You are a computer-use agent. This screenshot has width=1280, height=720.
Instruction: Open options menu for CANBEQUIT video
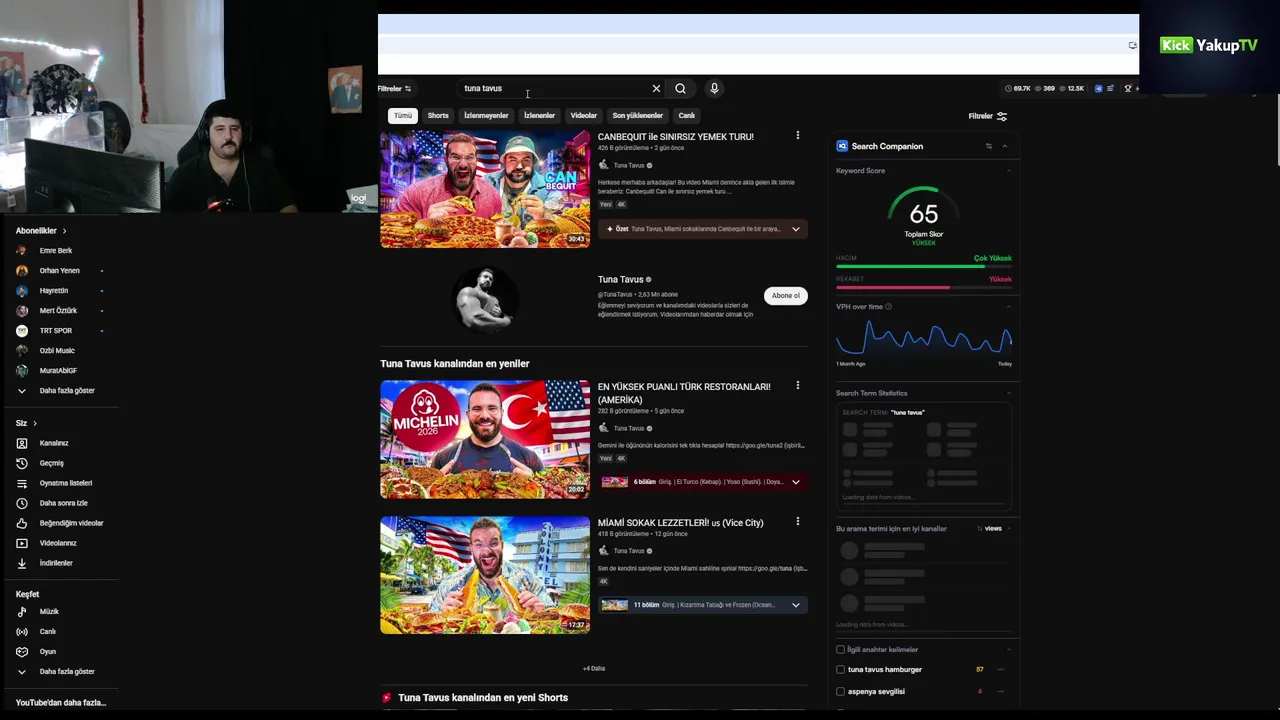pyautogui.click(x=797, y=135)
